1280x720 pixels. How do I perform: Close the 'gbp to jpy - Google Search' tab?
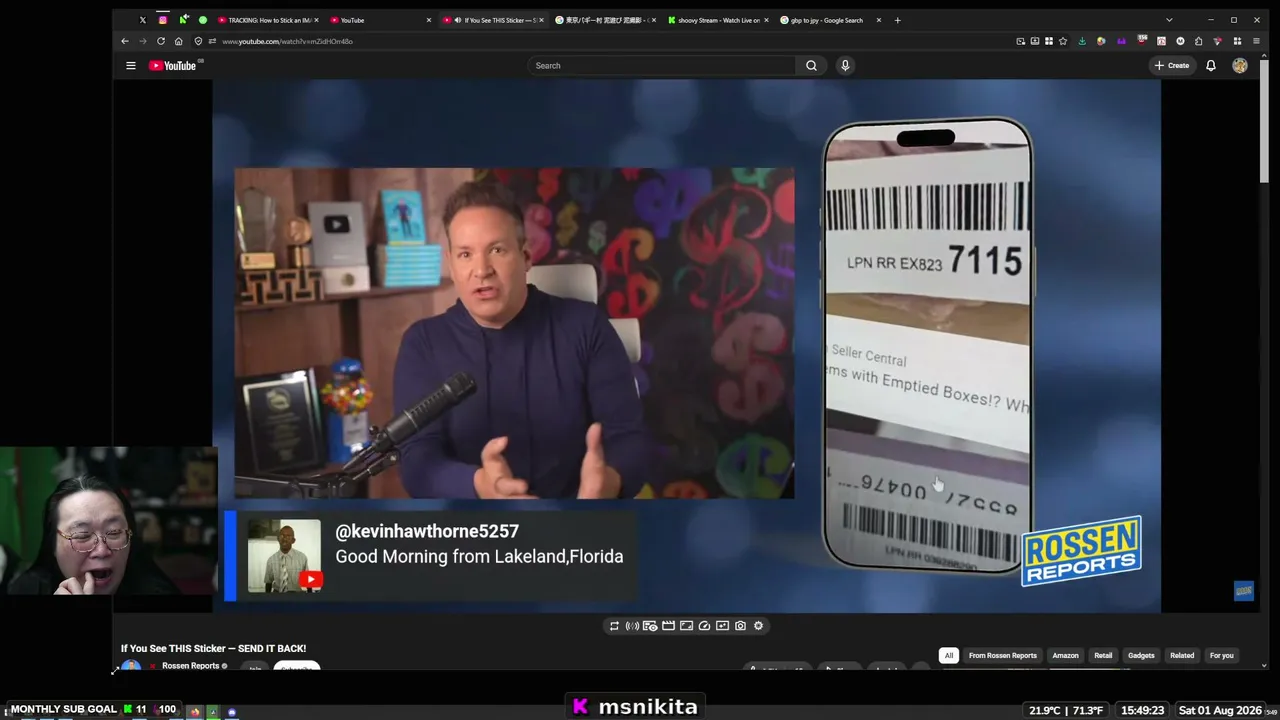pos(879,20)
